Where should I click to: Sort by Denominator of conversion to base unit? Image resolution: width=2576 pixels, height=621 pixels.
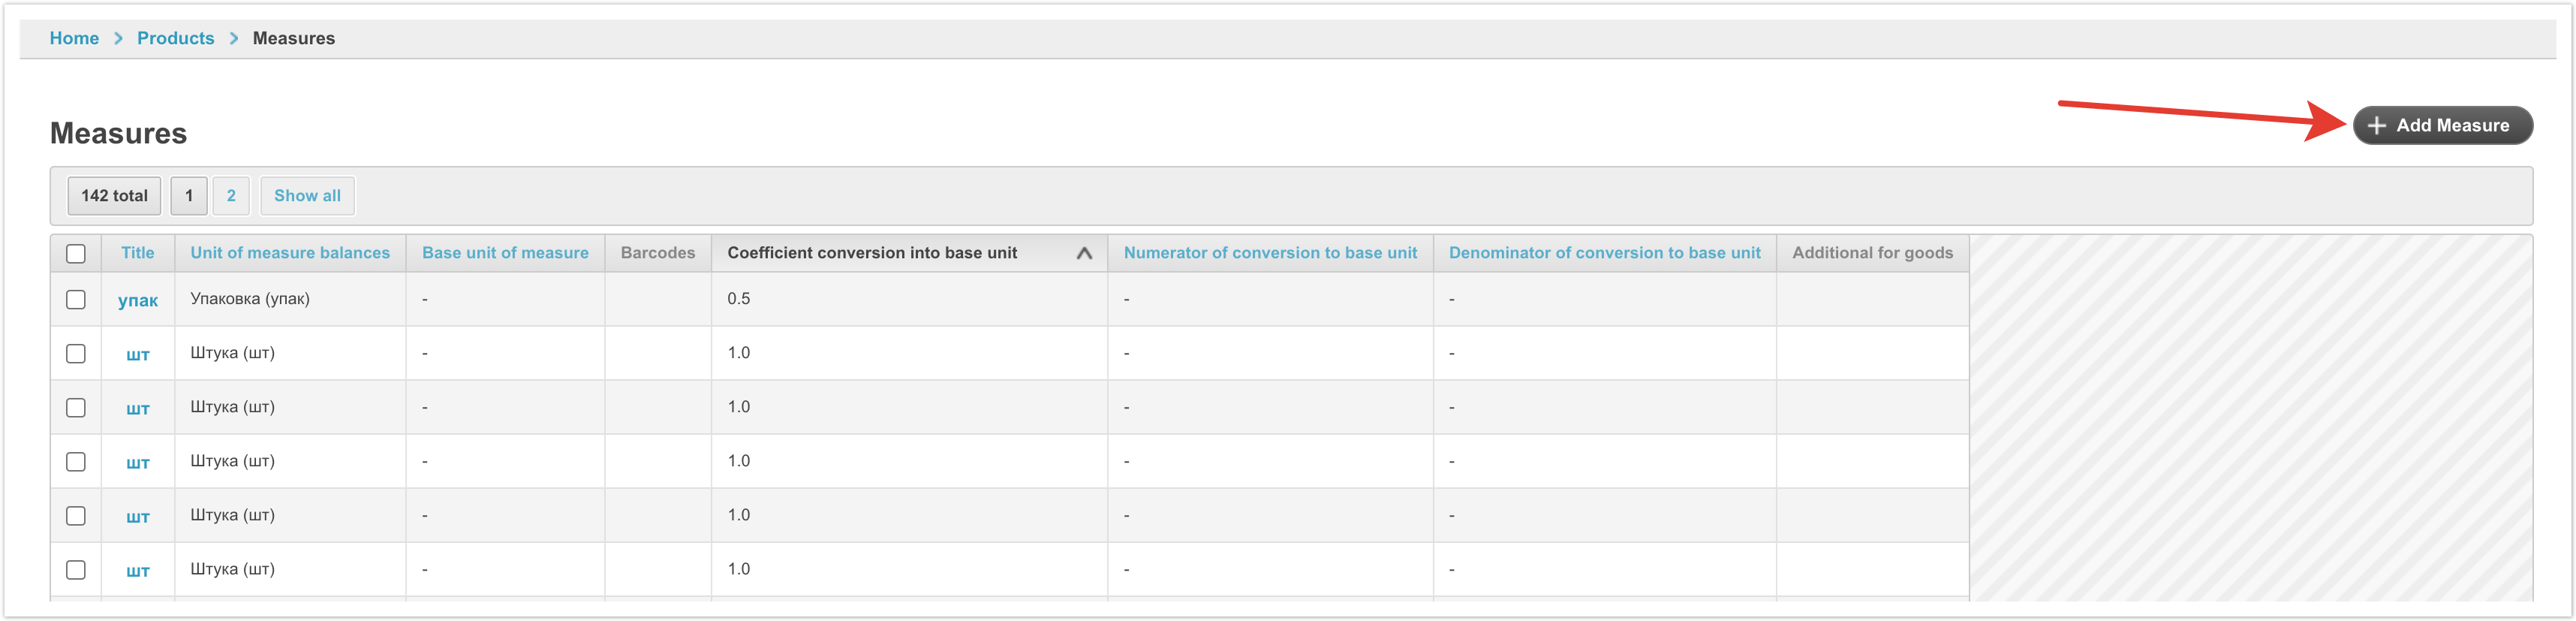click(1604, 253)
